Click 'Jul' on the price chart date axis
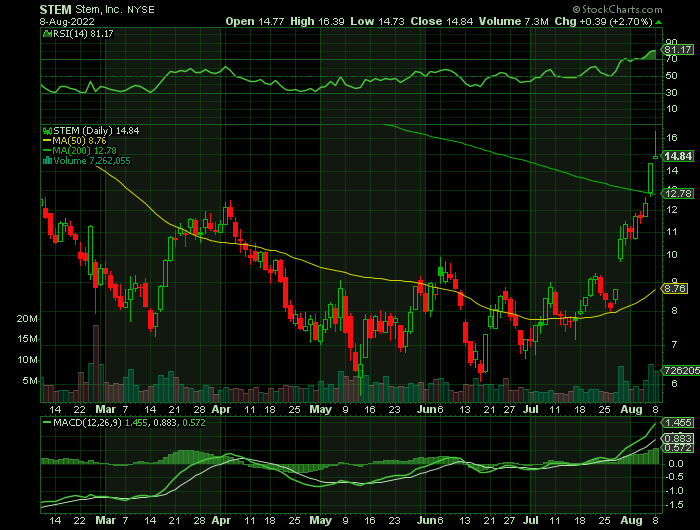The image size is (700, 530). pos(531,409)
